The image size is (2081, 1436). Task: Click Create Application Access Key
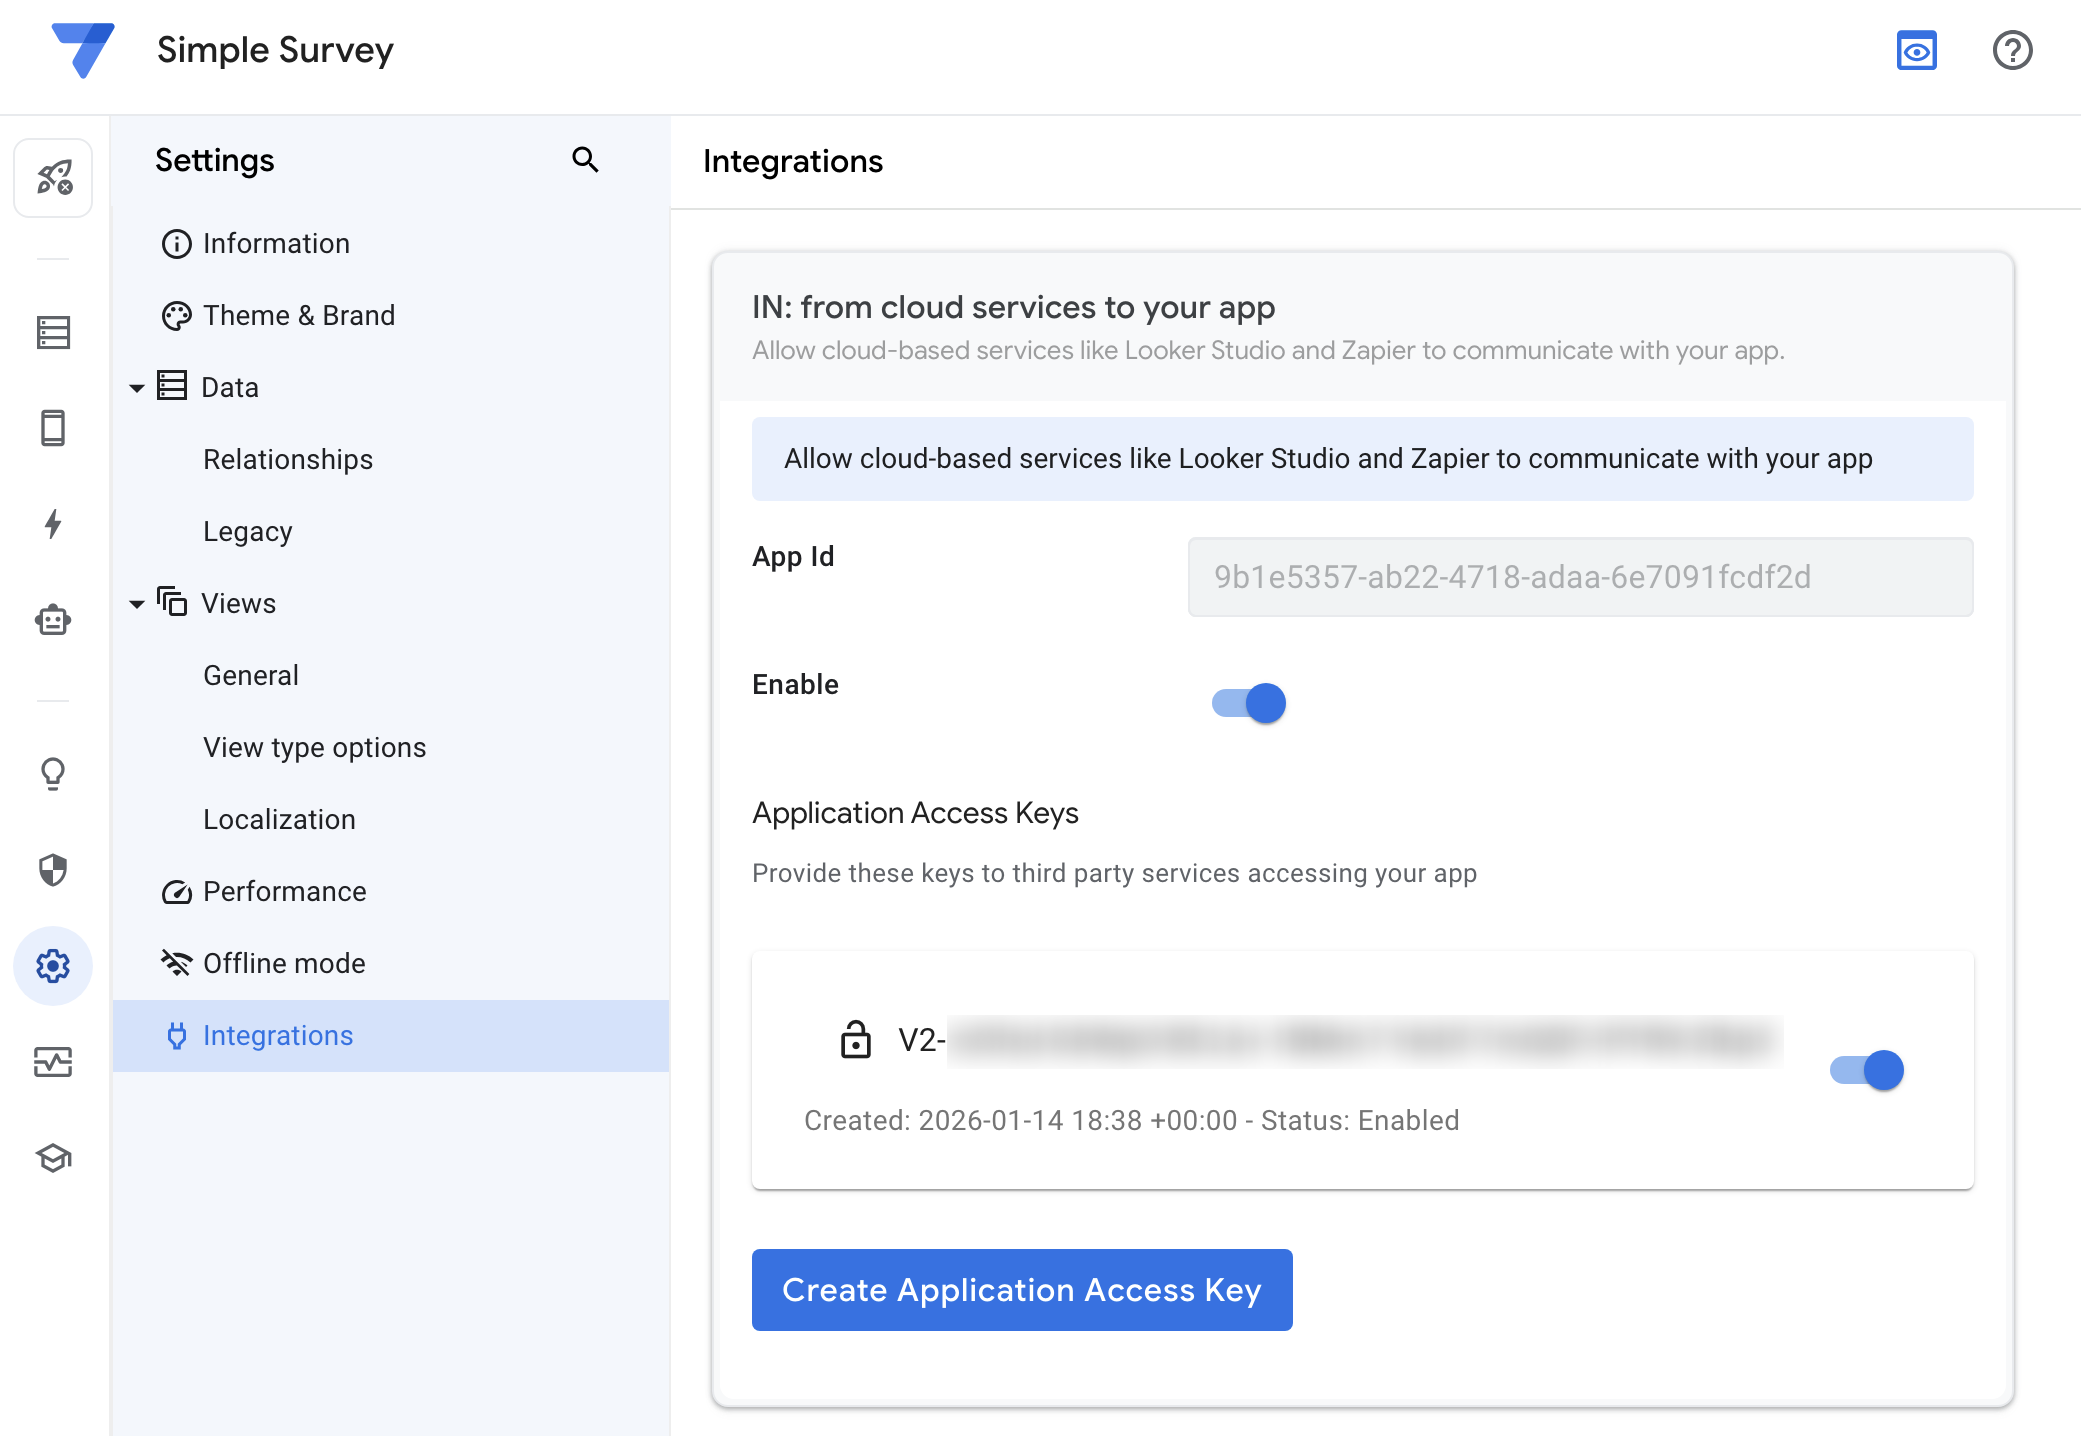[x=1021, y=1290]
